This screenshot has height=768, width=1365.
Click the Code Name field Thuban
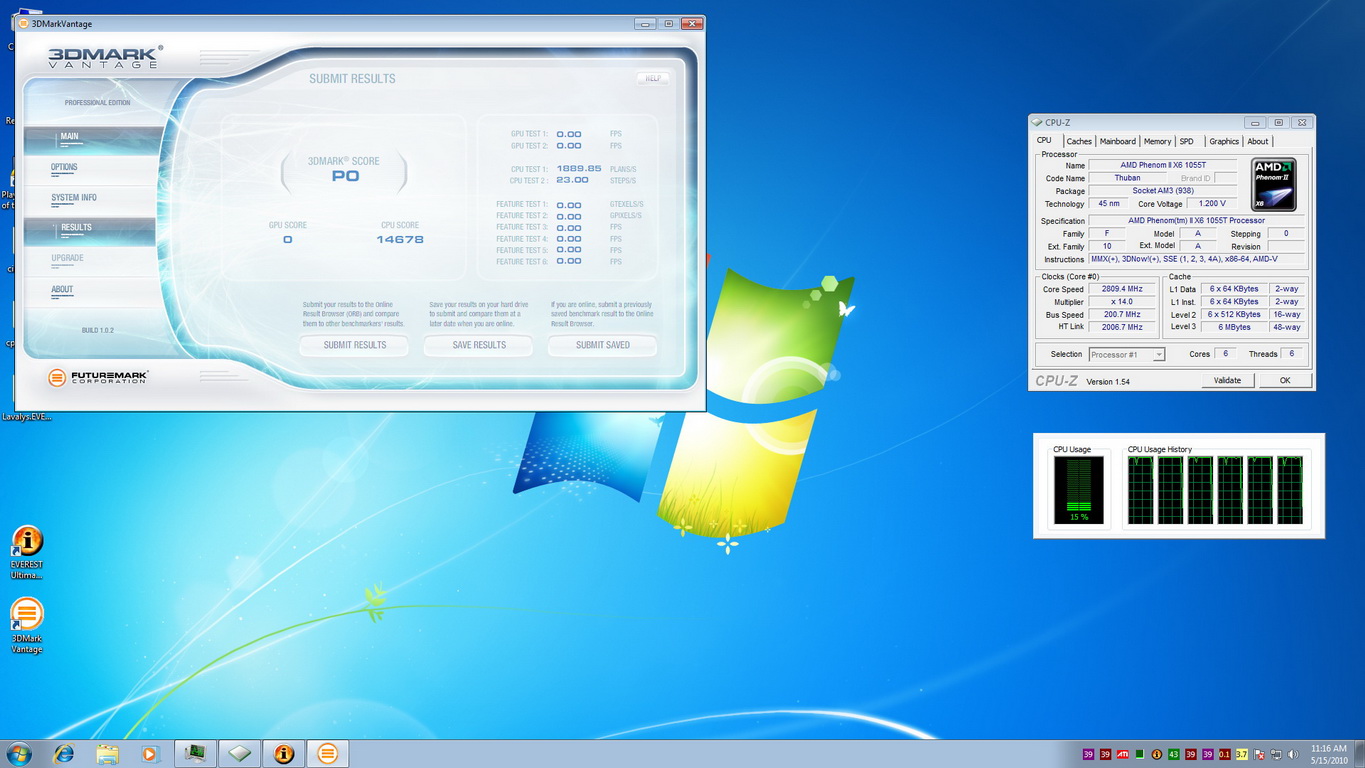tap(1127, 178)
